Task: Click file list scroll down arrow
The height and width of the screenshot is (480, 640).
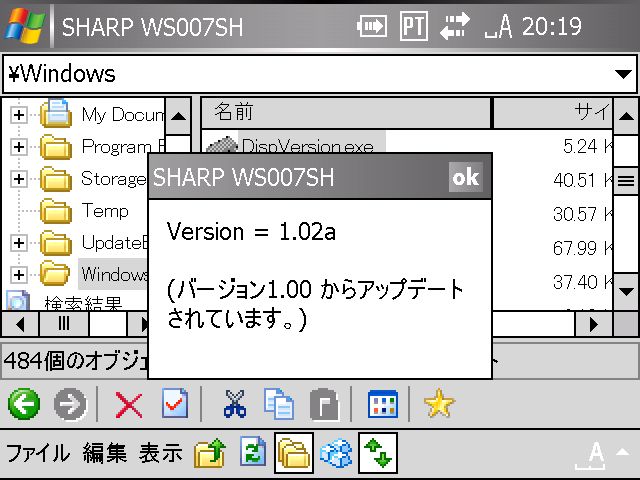Action: 626,291
